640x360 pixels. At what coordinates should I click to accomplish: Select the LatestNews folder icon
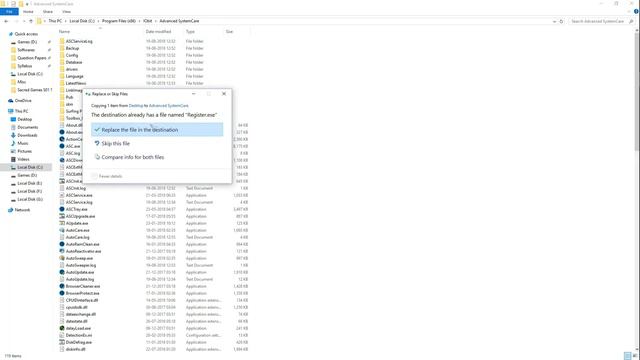coord(62,83)
